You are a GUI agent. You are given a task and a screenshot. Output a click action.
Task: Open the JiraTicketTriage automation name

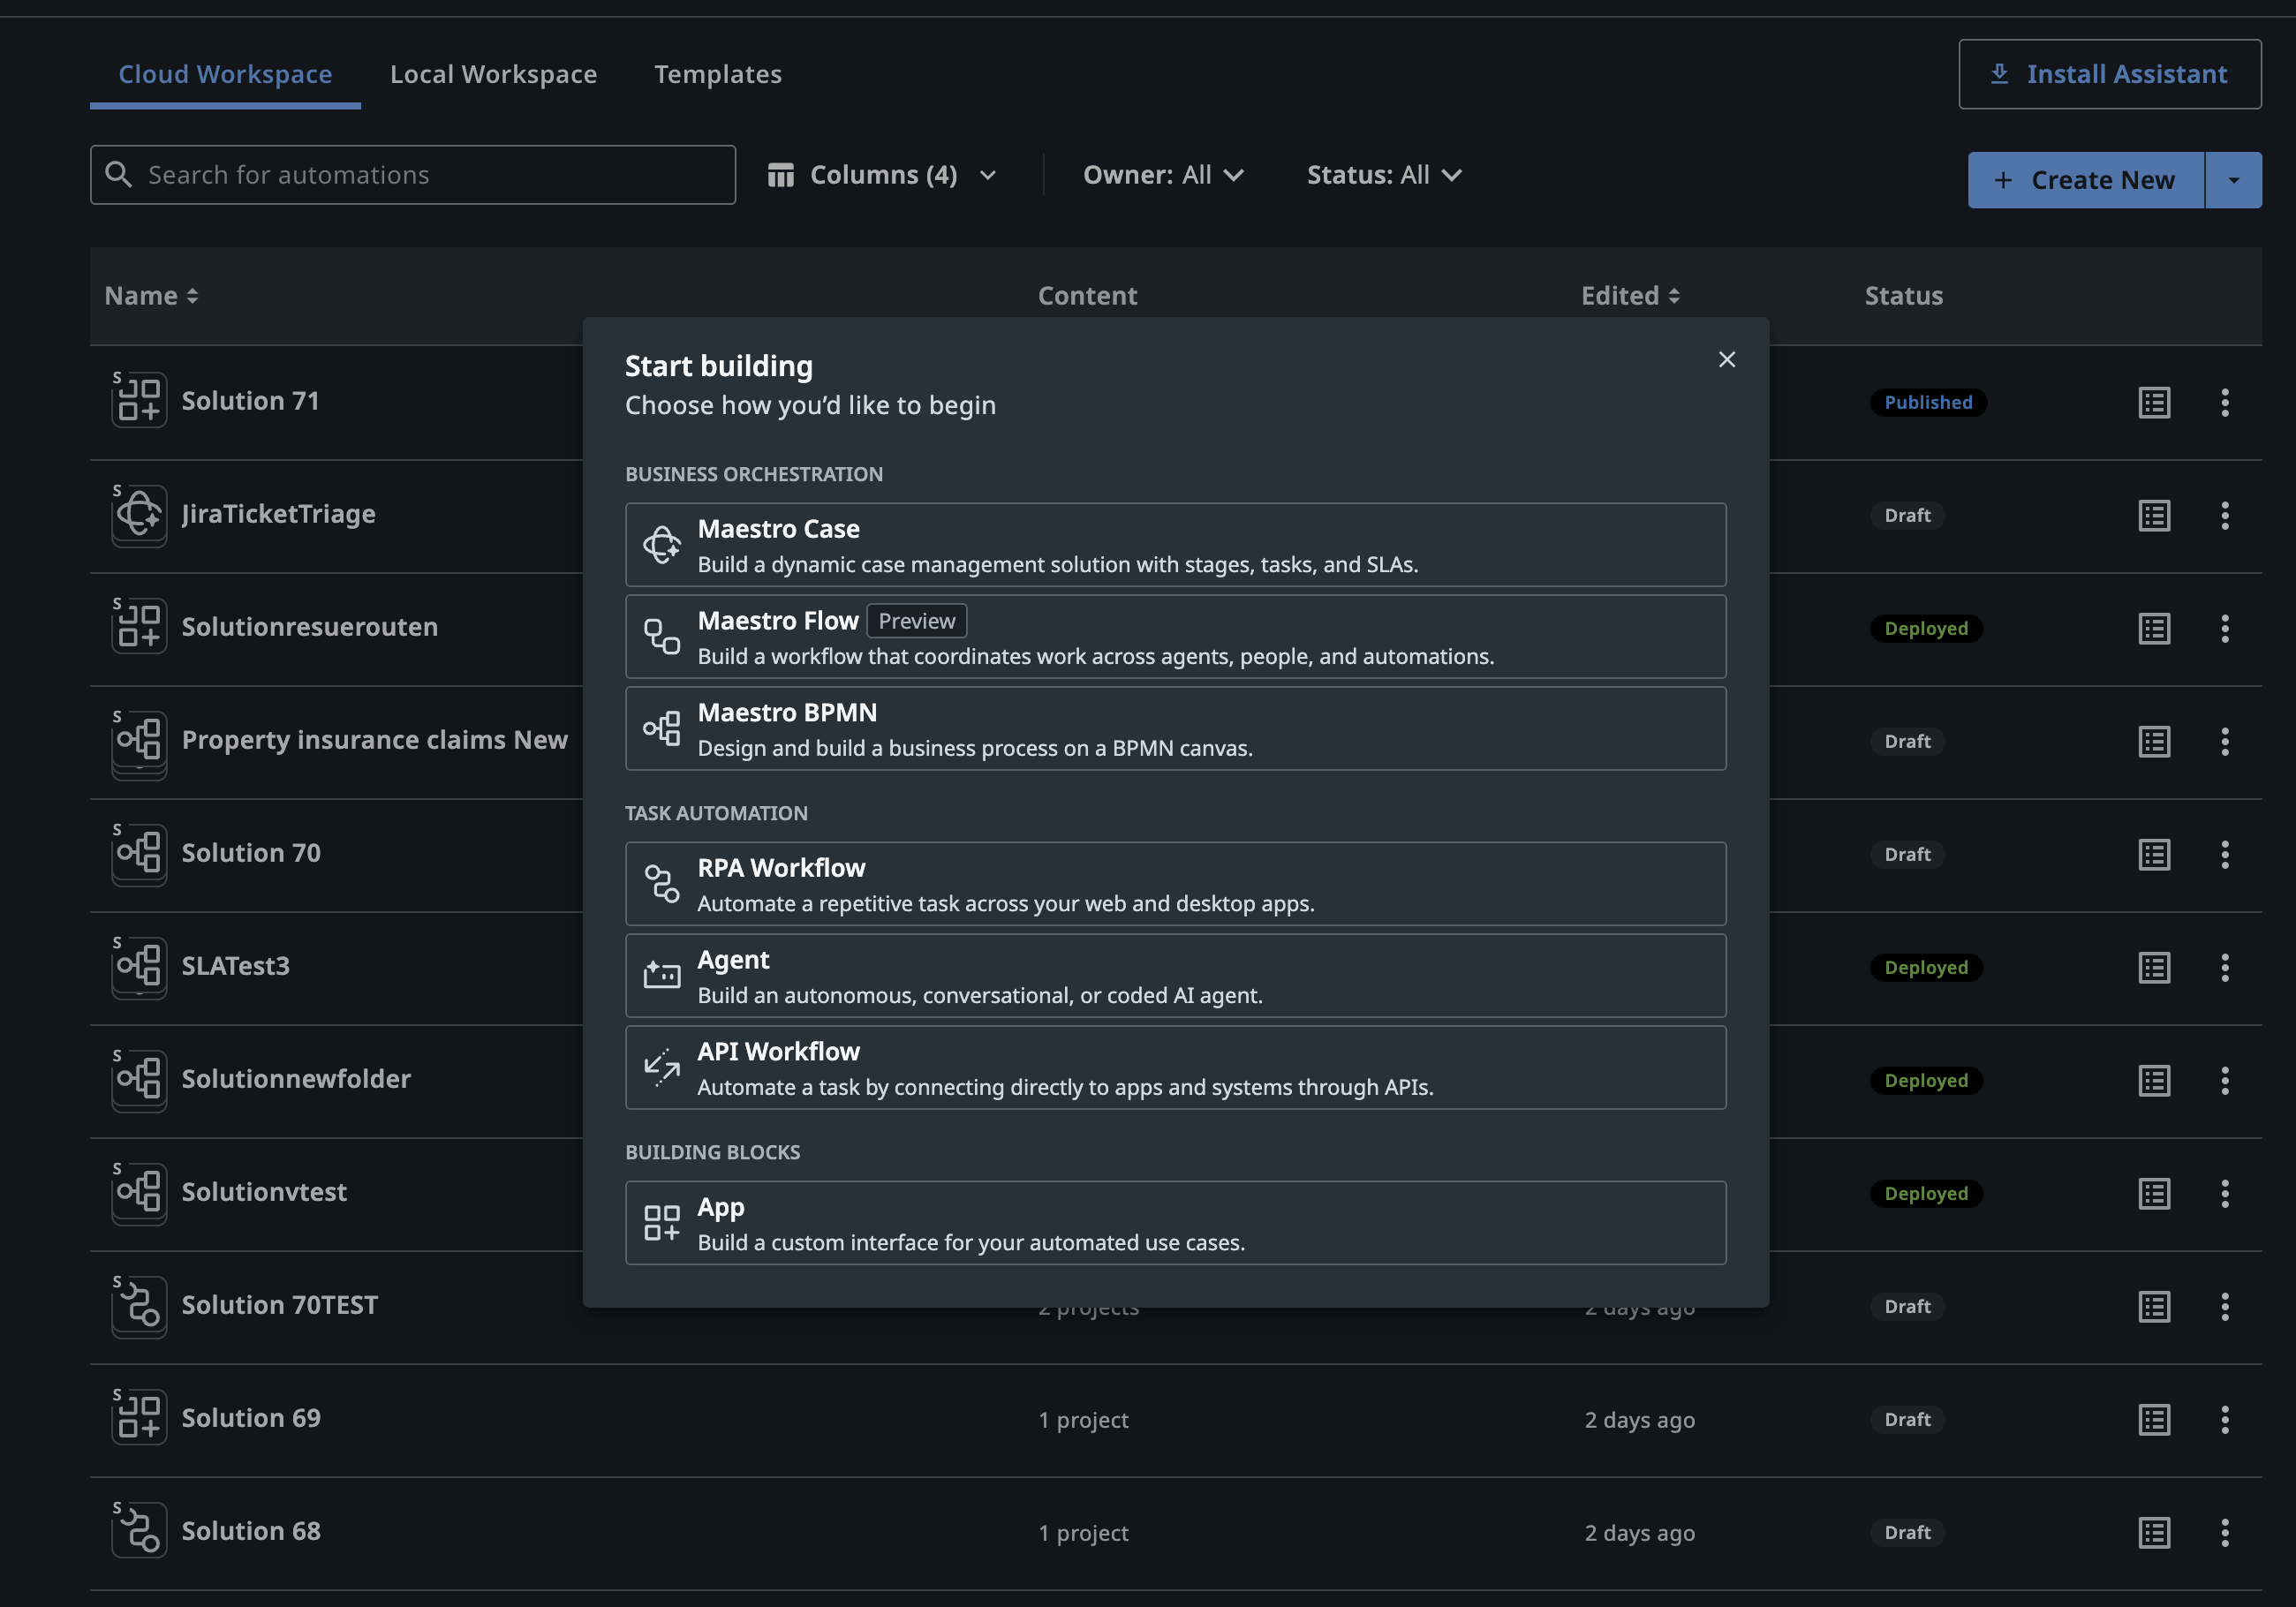pyautogui.click(x=278, y=514)
